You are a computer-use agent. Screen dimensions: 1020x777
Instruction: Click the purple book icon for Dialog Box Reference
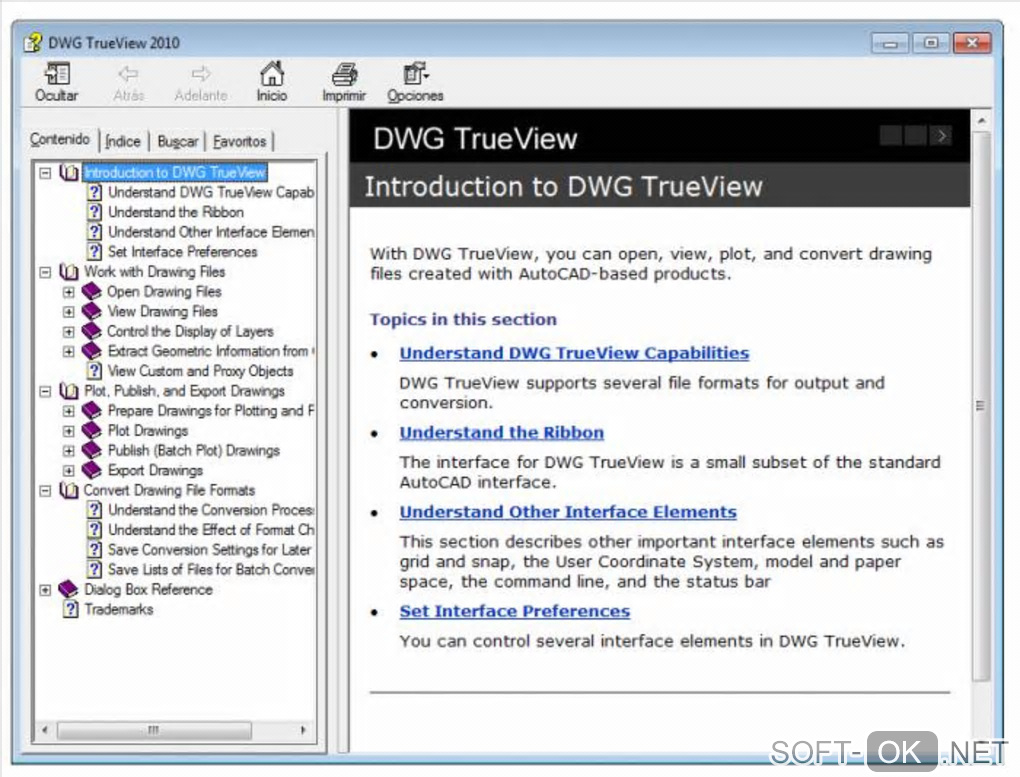68,590
